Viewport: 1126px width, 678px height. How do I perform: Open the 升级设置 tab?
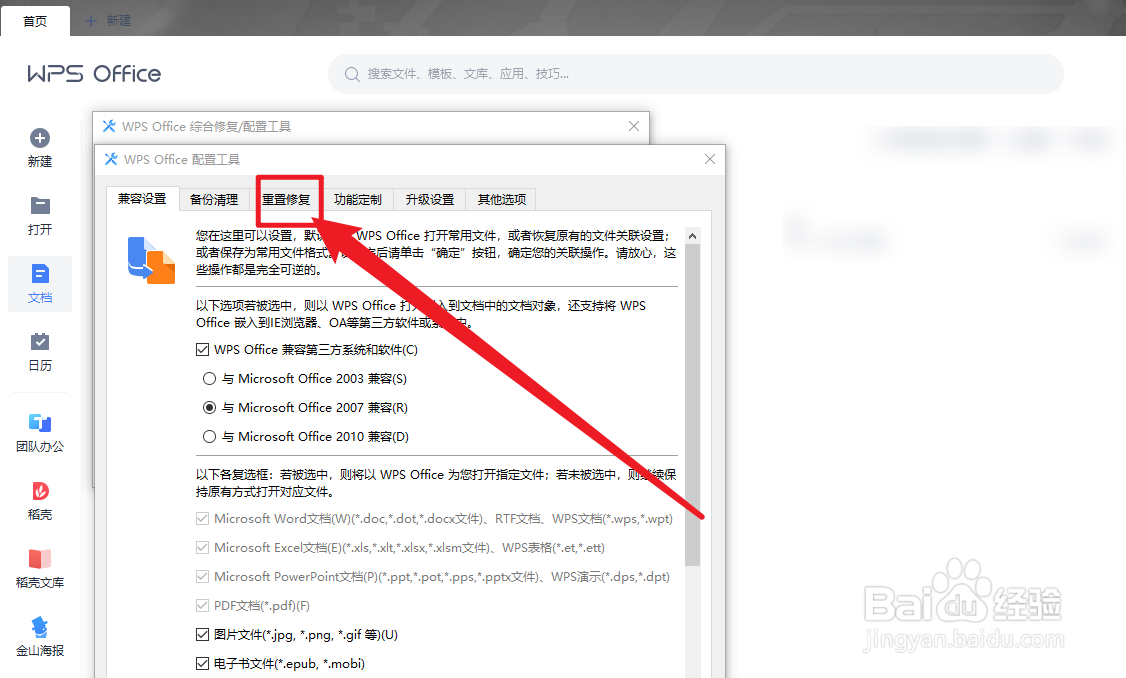click(x=429, y=200)
